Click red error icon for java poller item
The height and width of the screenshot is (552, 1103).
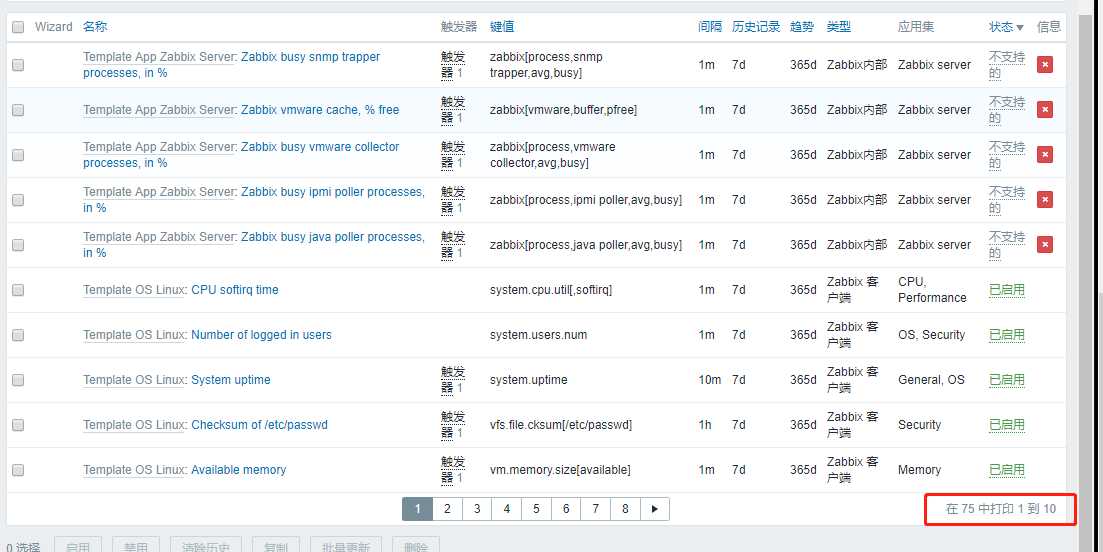click(x=1045, y=245)
